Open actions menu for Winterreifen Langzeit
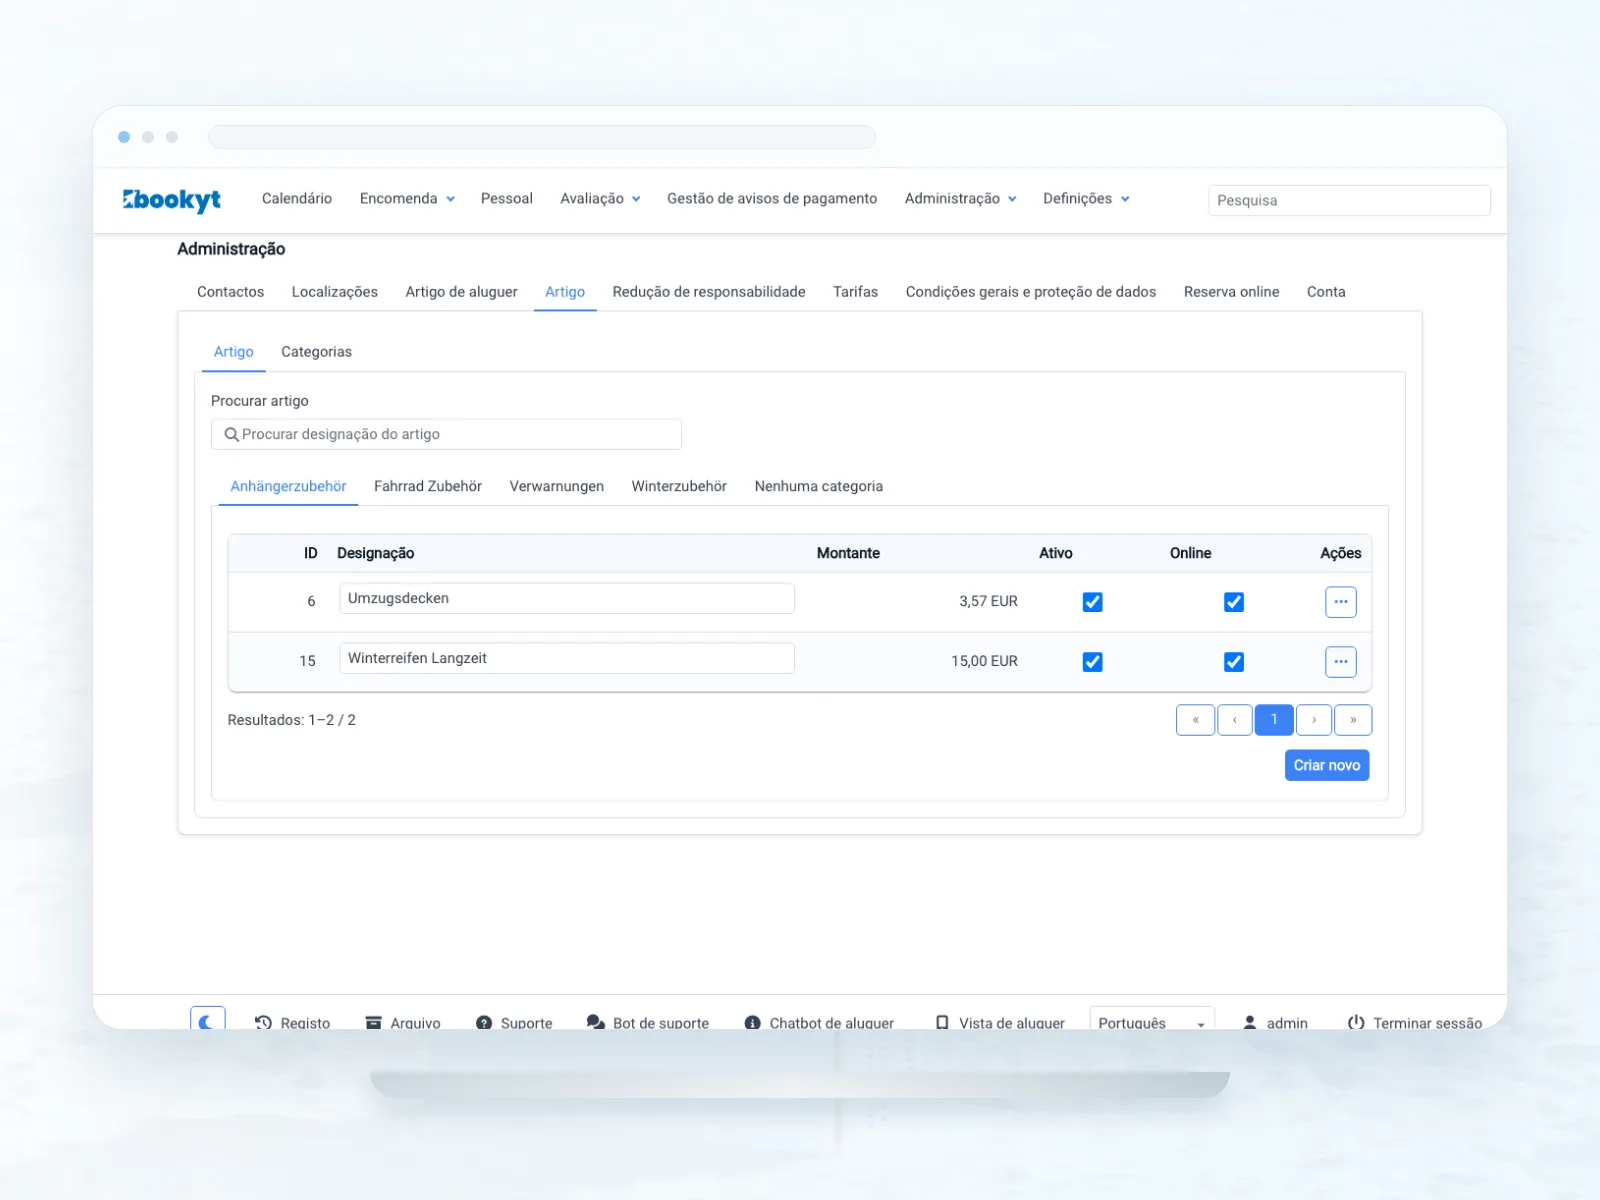Viewport: 1600px width, 1200px height. [x=1341, y=662]
